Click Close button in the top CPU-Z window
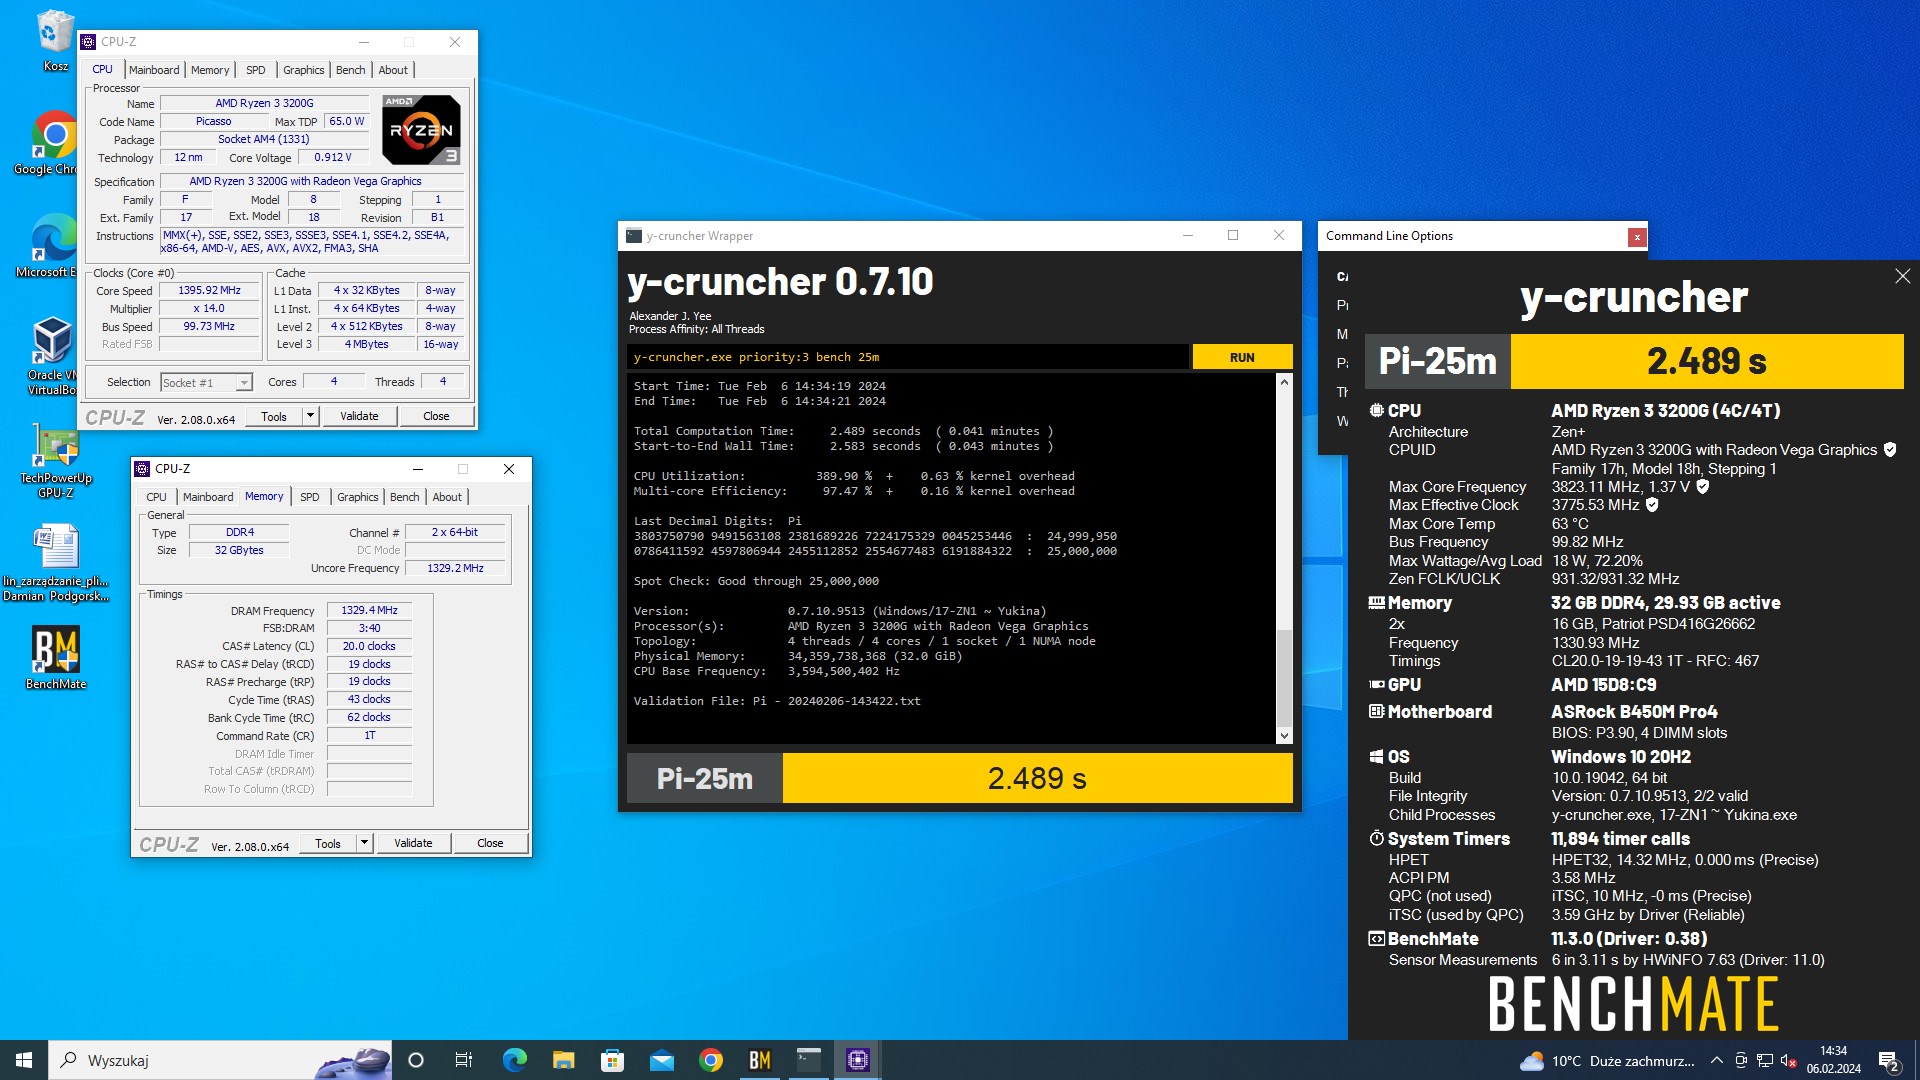The image size is (1920, 1080). point(436,416)
